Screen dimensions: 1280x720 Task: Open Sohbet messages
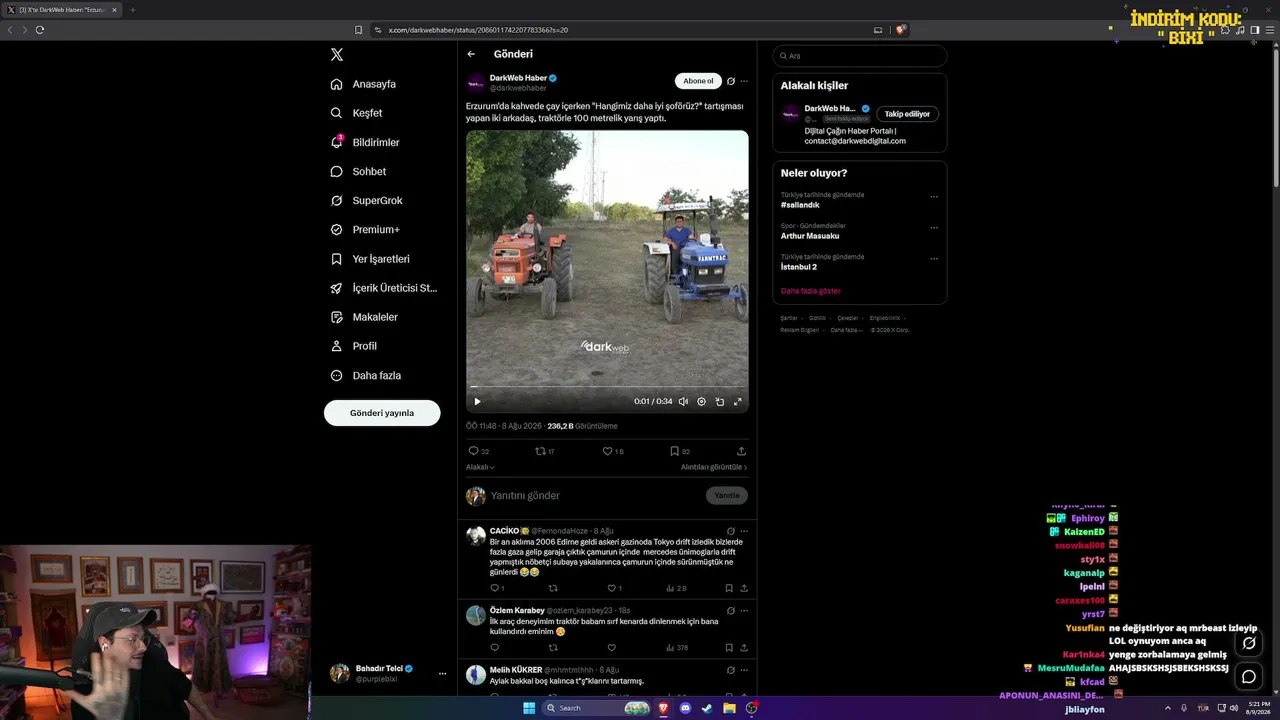(359, 171)
